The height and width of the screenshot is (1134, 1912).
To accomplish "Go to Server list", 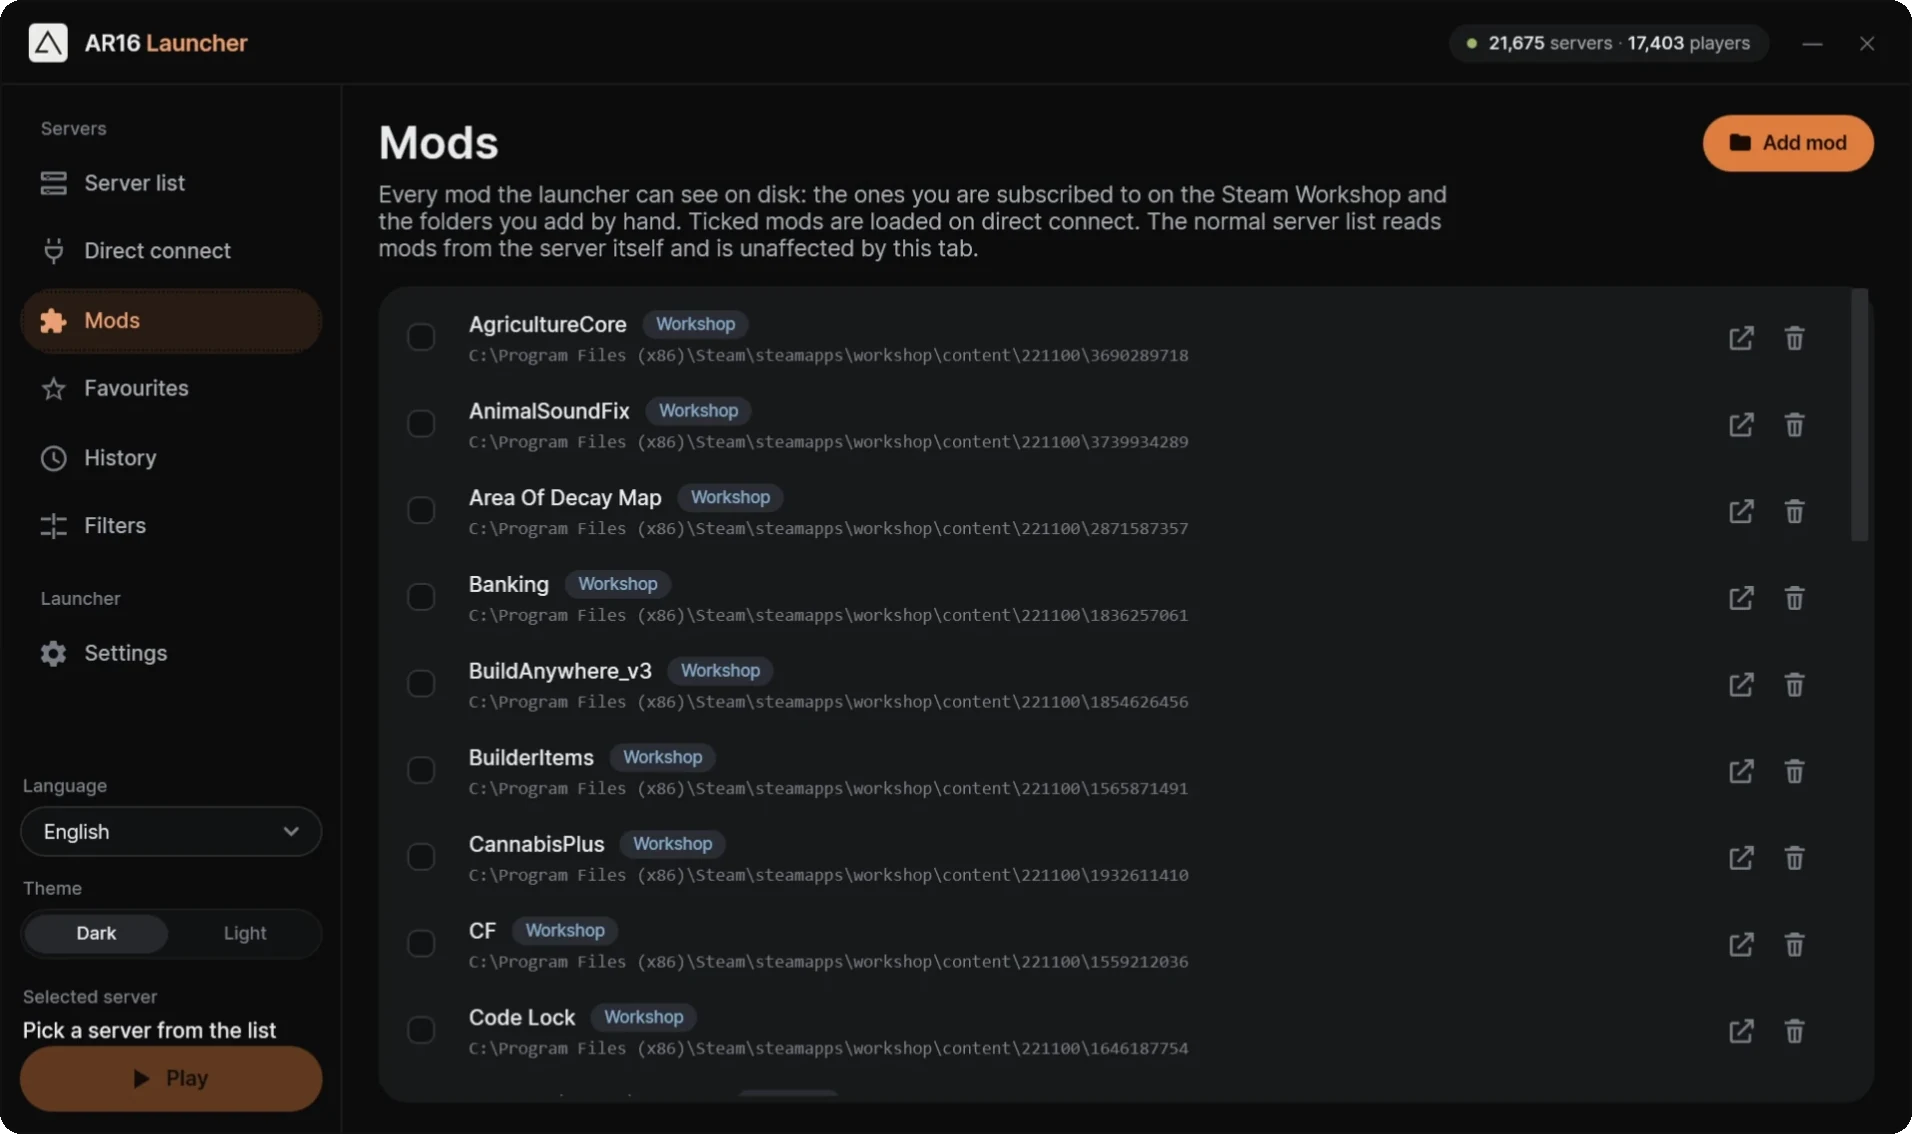I will tap(171, 183).
